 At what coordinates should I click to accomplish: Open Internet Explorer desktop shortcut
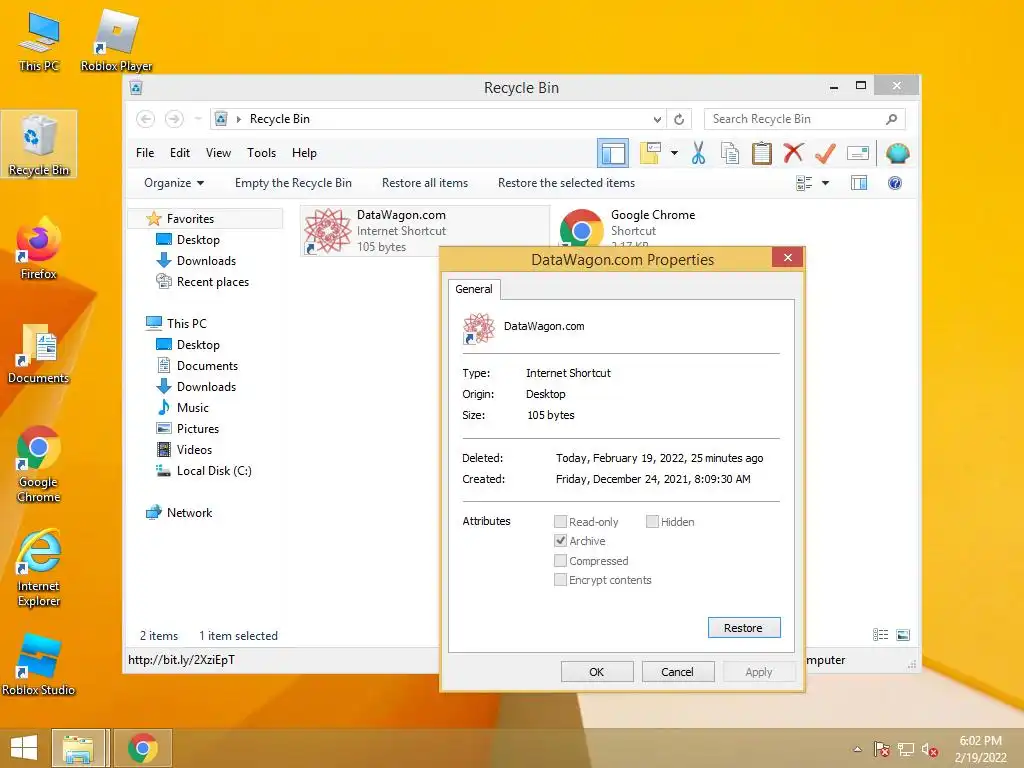[39, 569]
